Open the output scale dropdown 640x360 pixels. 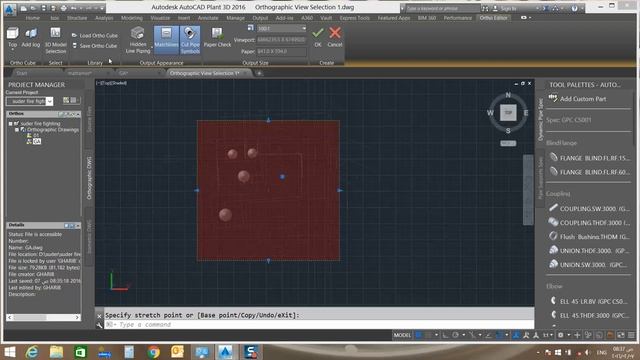pyautogui.click(x=304, y=29)
